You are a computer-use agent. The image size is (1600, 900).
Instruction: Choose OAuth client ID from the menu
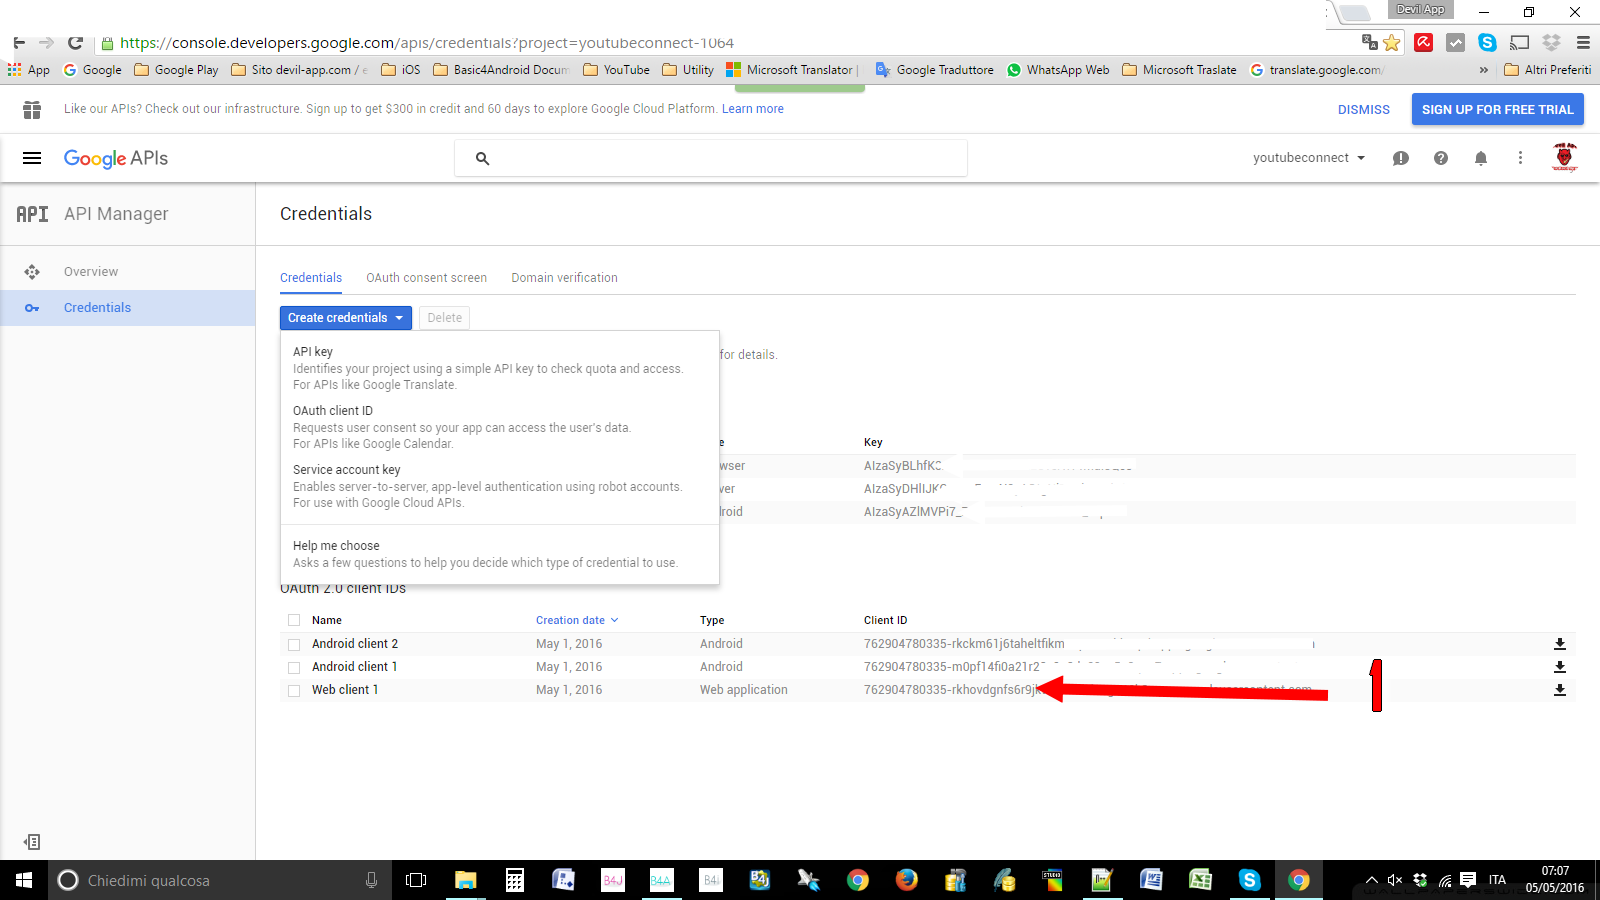[500, 427]
